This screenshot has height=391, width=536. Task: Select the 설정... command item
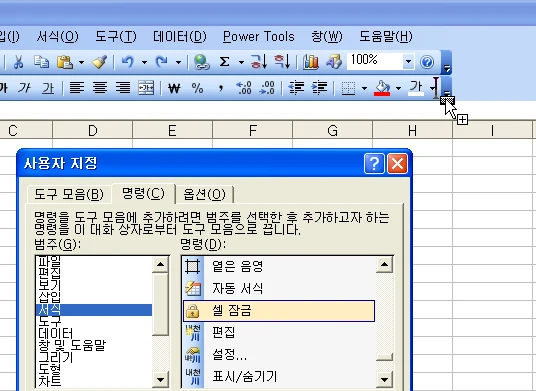[x=279, y=355]
